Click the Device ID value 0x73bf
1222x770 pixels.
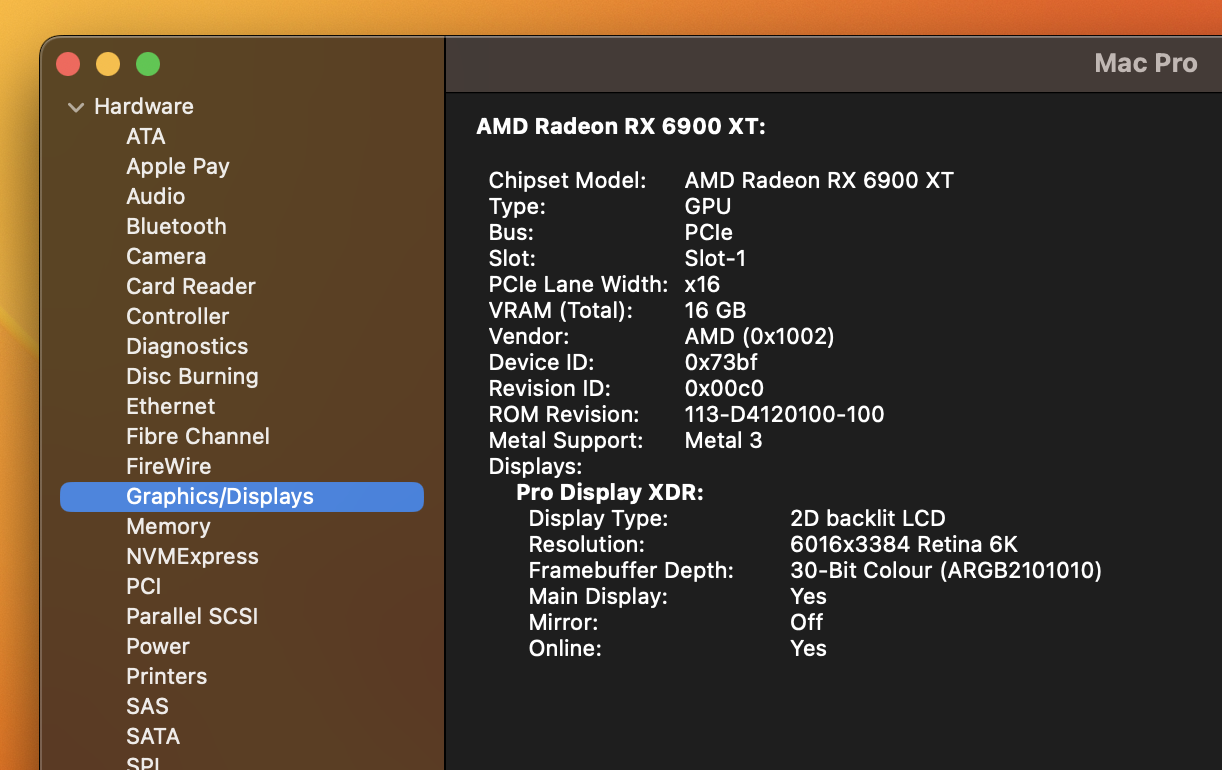coord(721,362)
